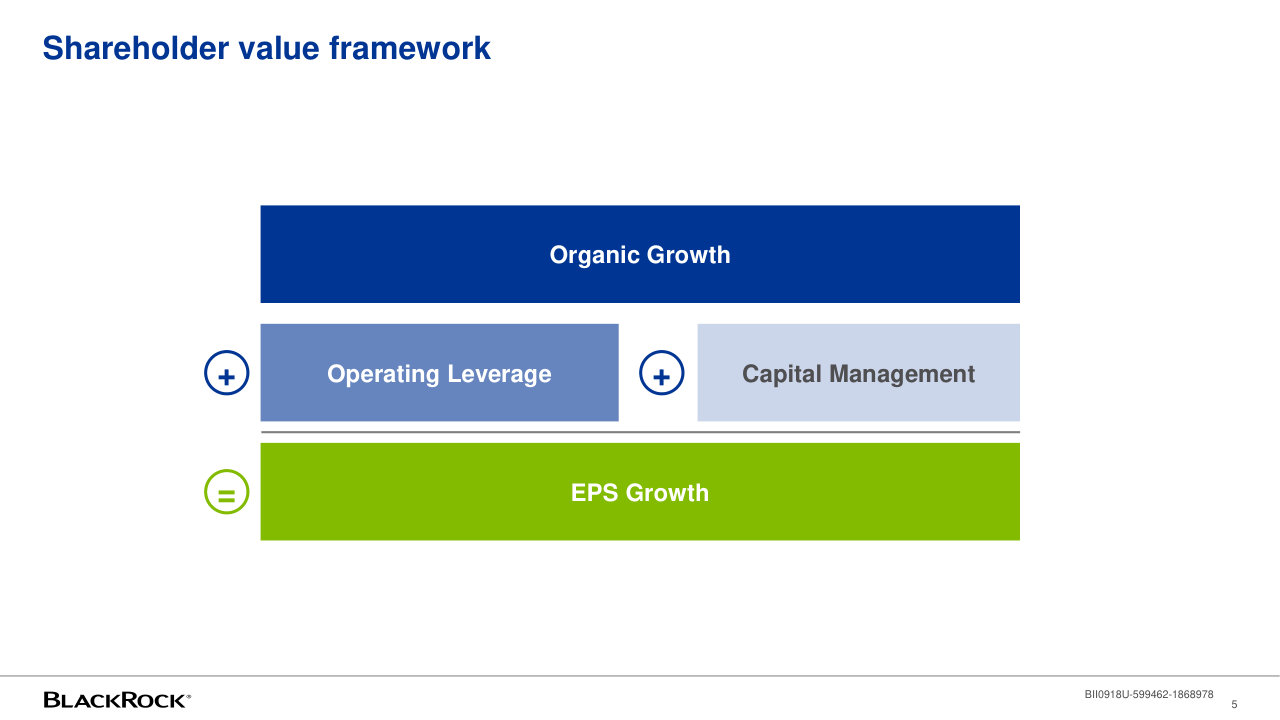Select the green equals sign icon
This screenshot has height=720, width=1280.
pos(227,492)
